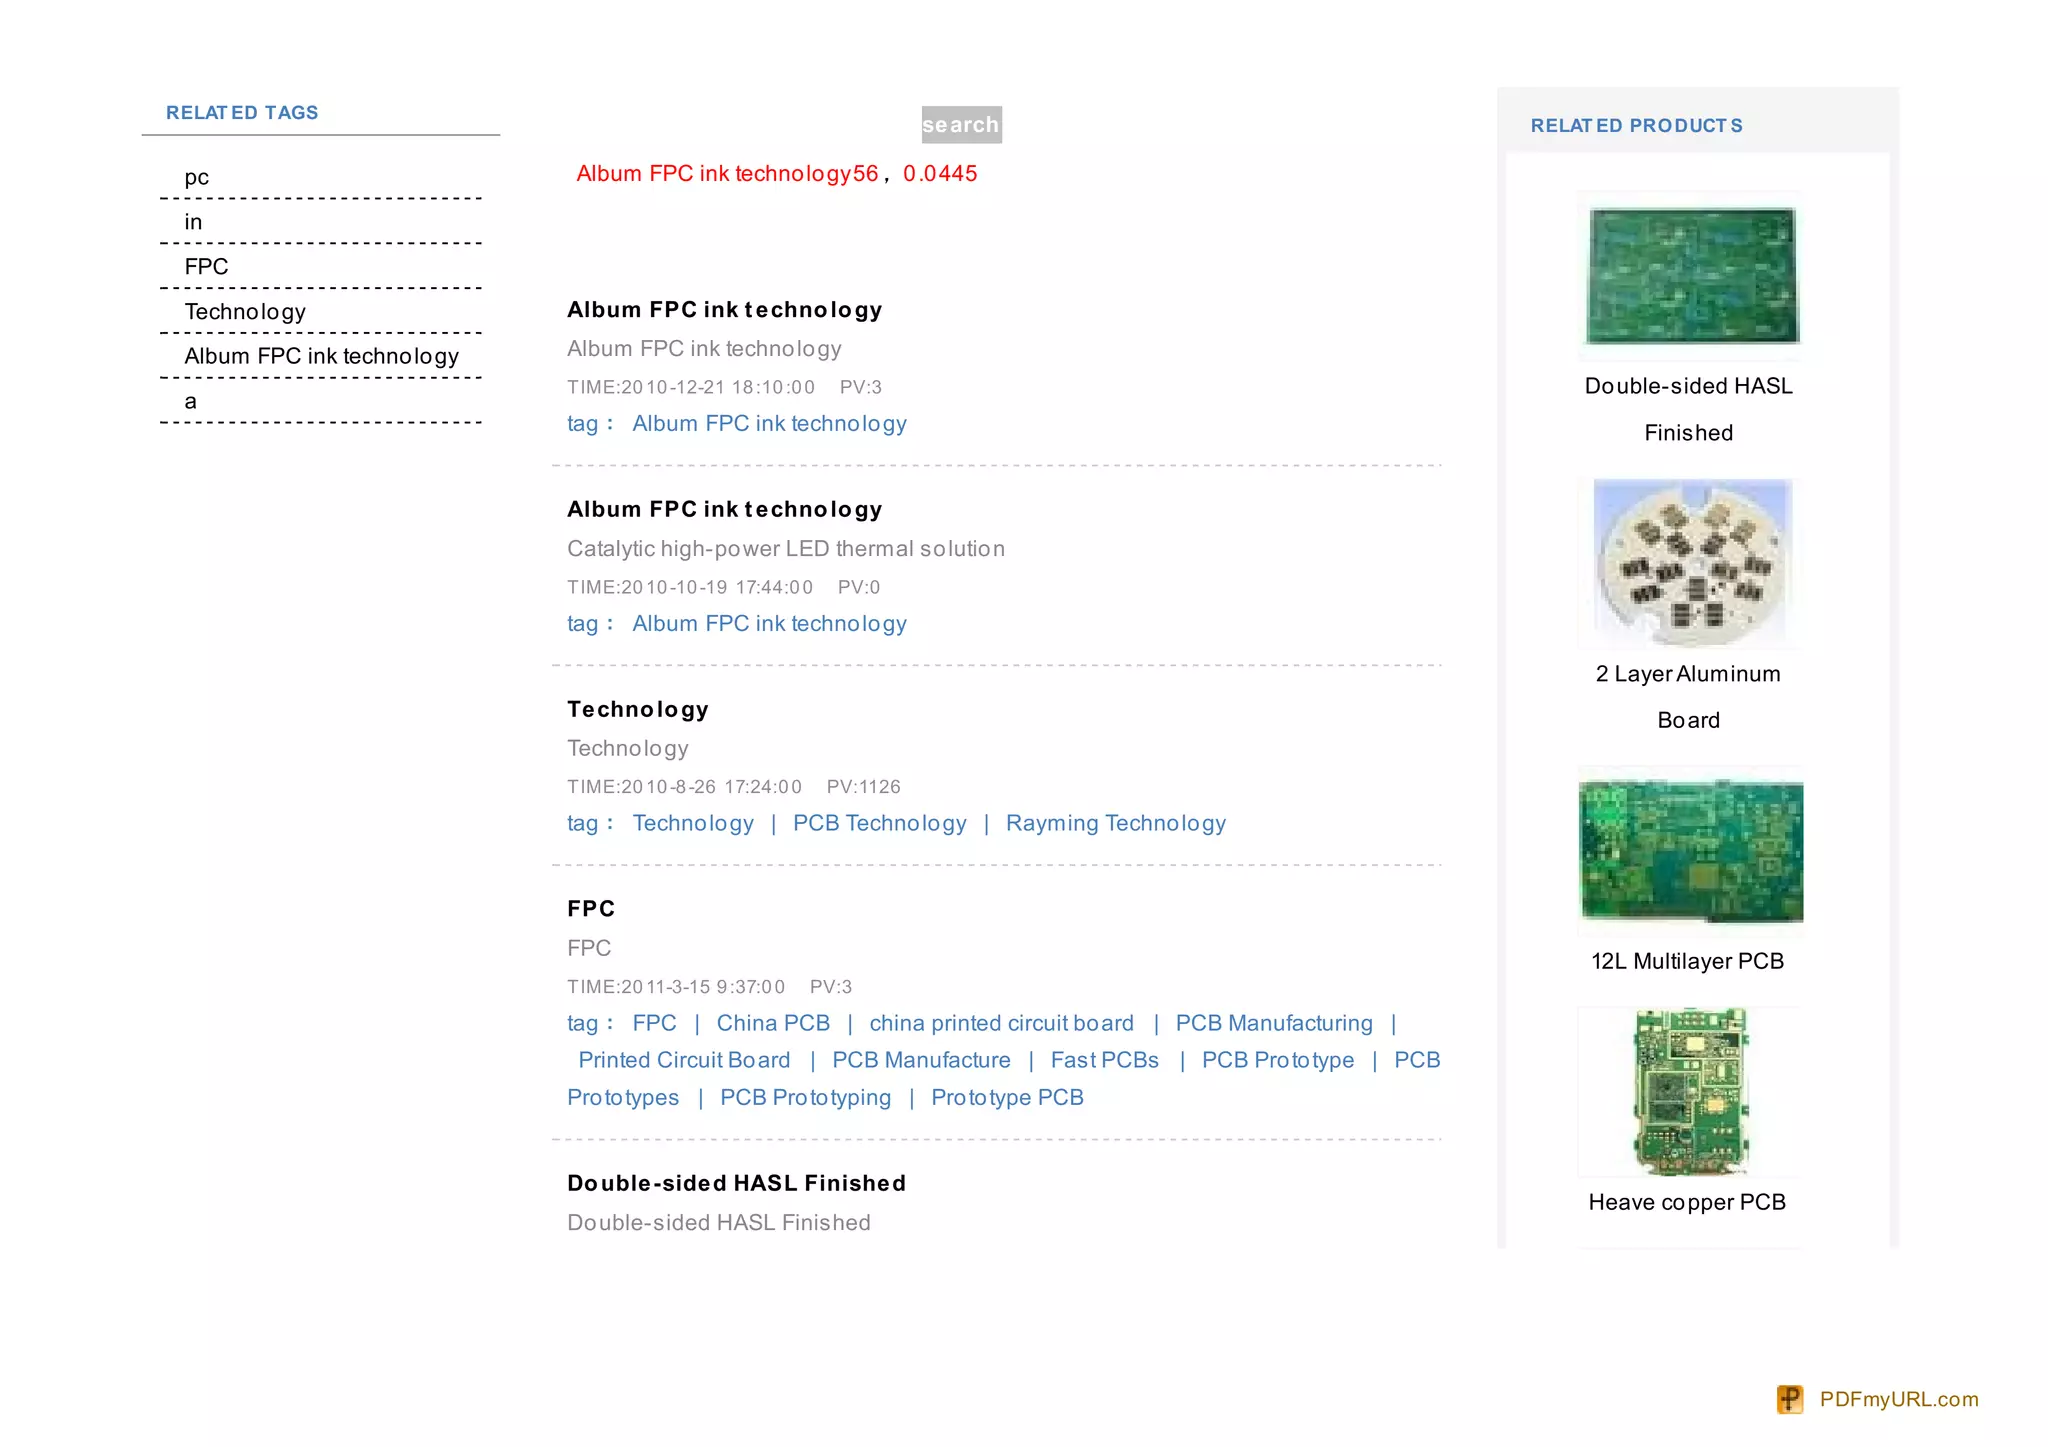
Task: Click the '12L Multilayer PCB' product caption
Action: (x=1687, y=961)
